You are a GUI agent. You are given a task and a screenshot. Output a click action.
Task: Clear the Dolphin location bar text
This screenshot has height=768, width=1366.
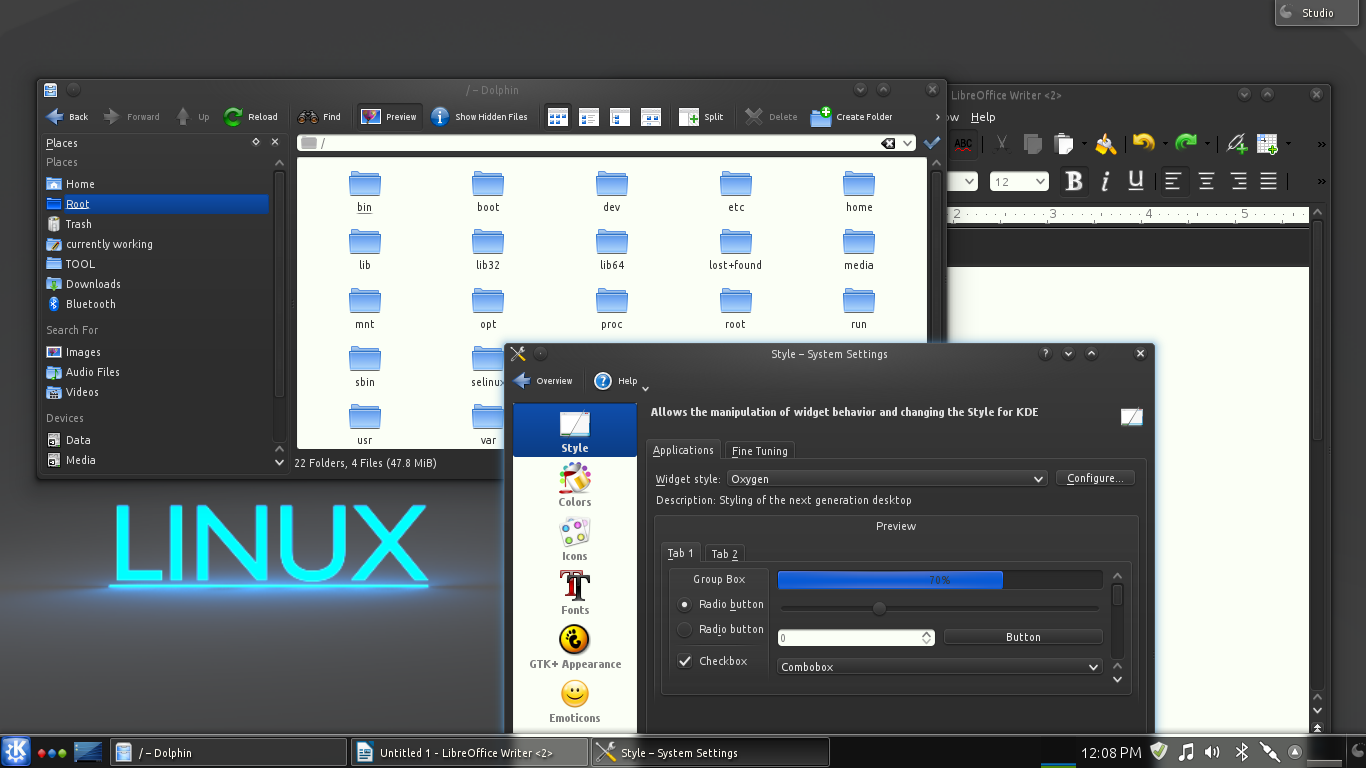coord(887,143)
